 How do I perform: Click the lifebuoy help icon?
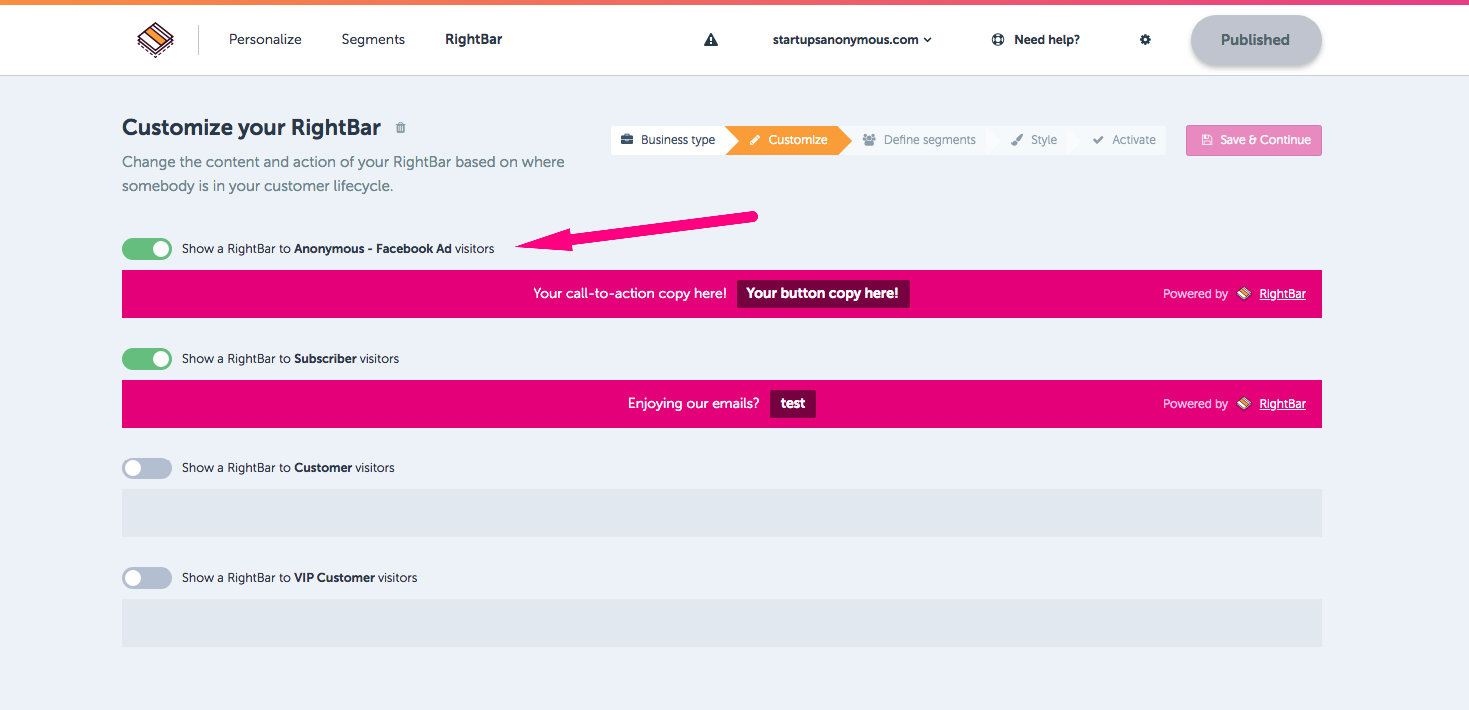tap(997, 40)
